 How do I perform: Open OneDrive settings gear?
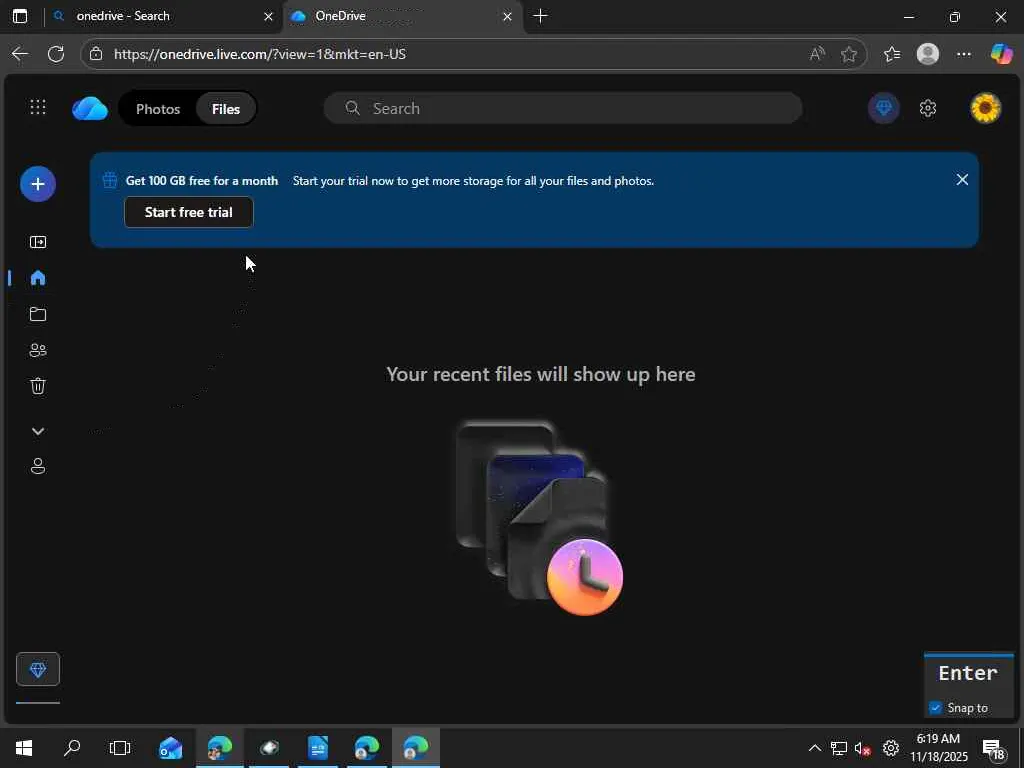coord(928,108)
